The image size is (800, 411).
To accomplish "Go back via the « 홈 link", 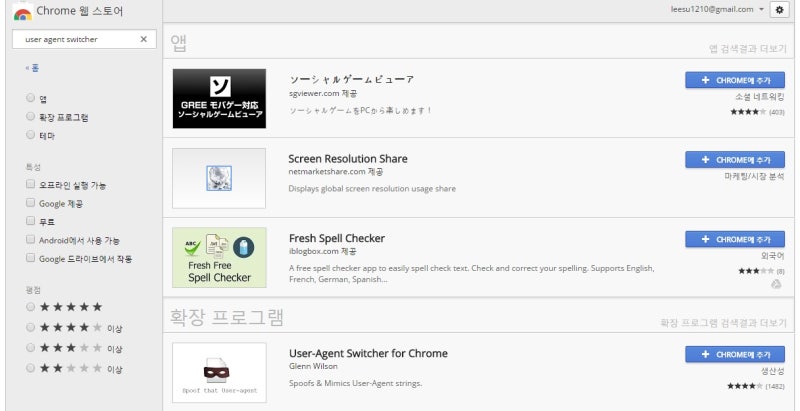I will (x=32, y=68).
